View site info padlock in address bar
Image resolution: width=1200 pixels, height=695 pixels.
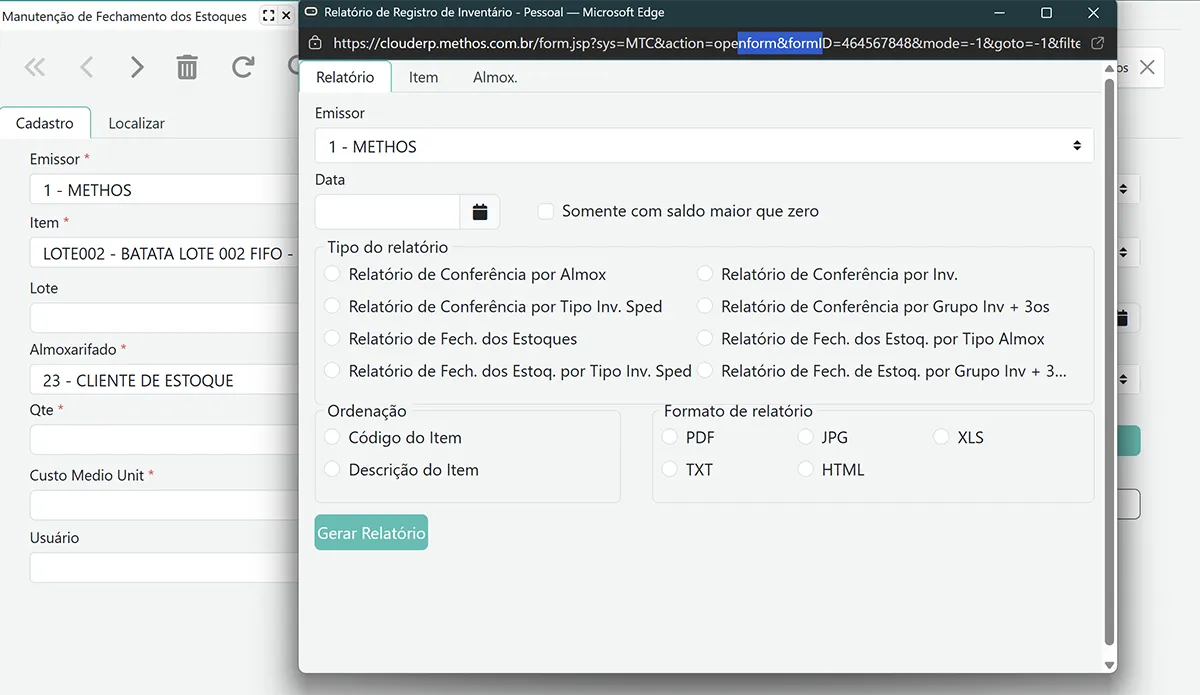click(315, 43)
